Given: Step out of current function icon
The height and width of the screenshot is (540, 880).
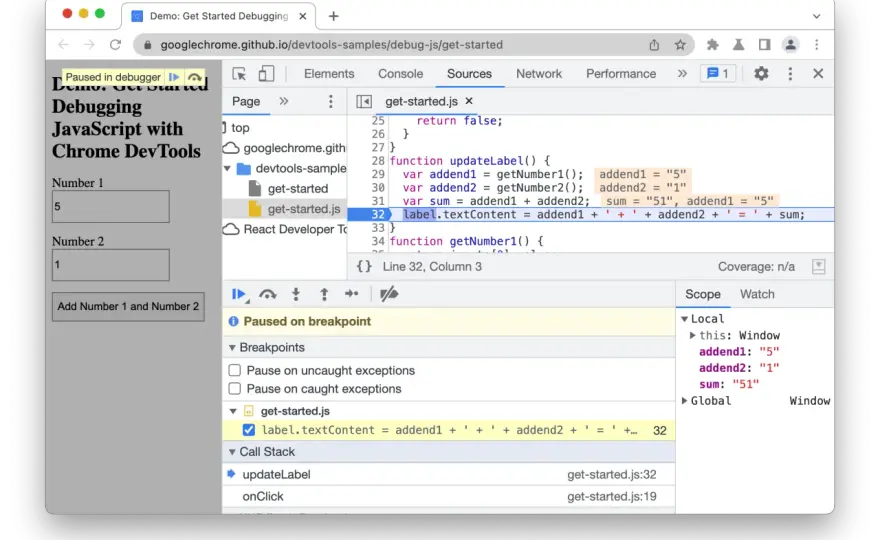Looking at the screenshot, I should (x=324, y=294).
